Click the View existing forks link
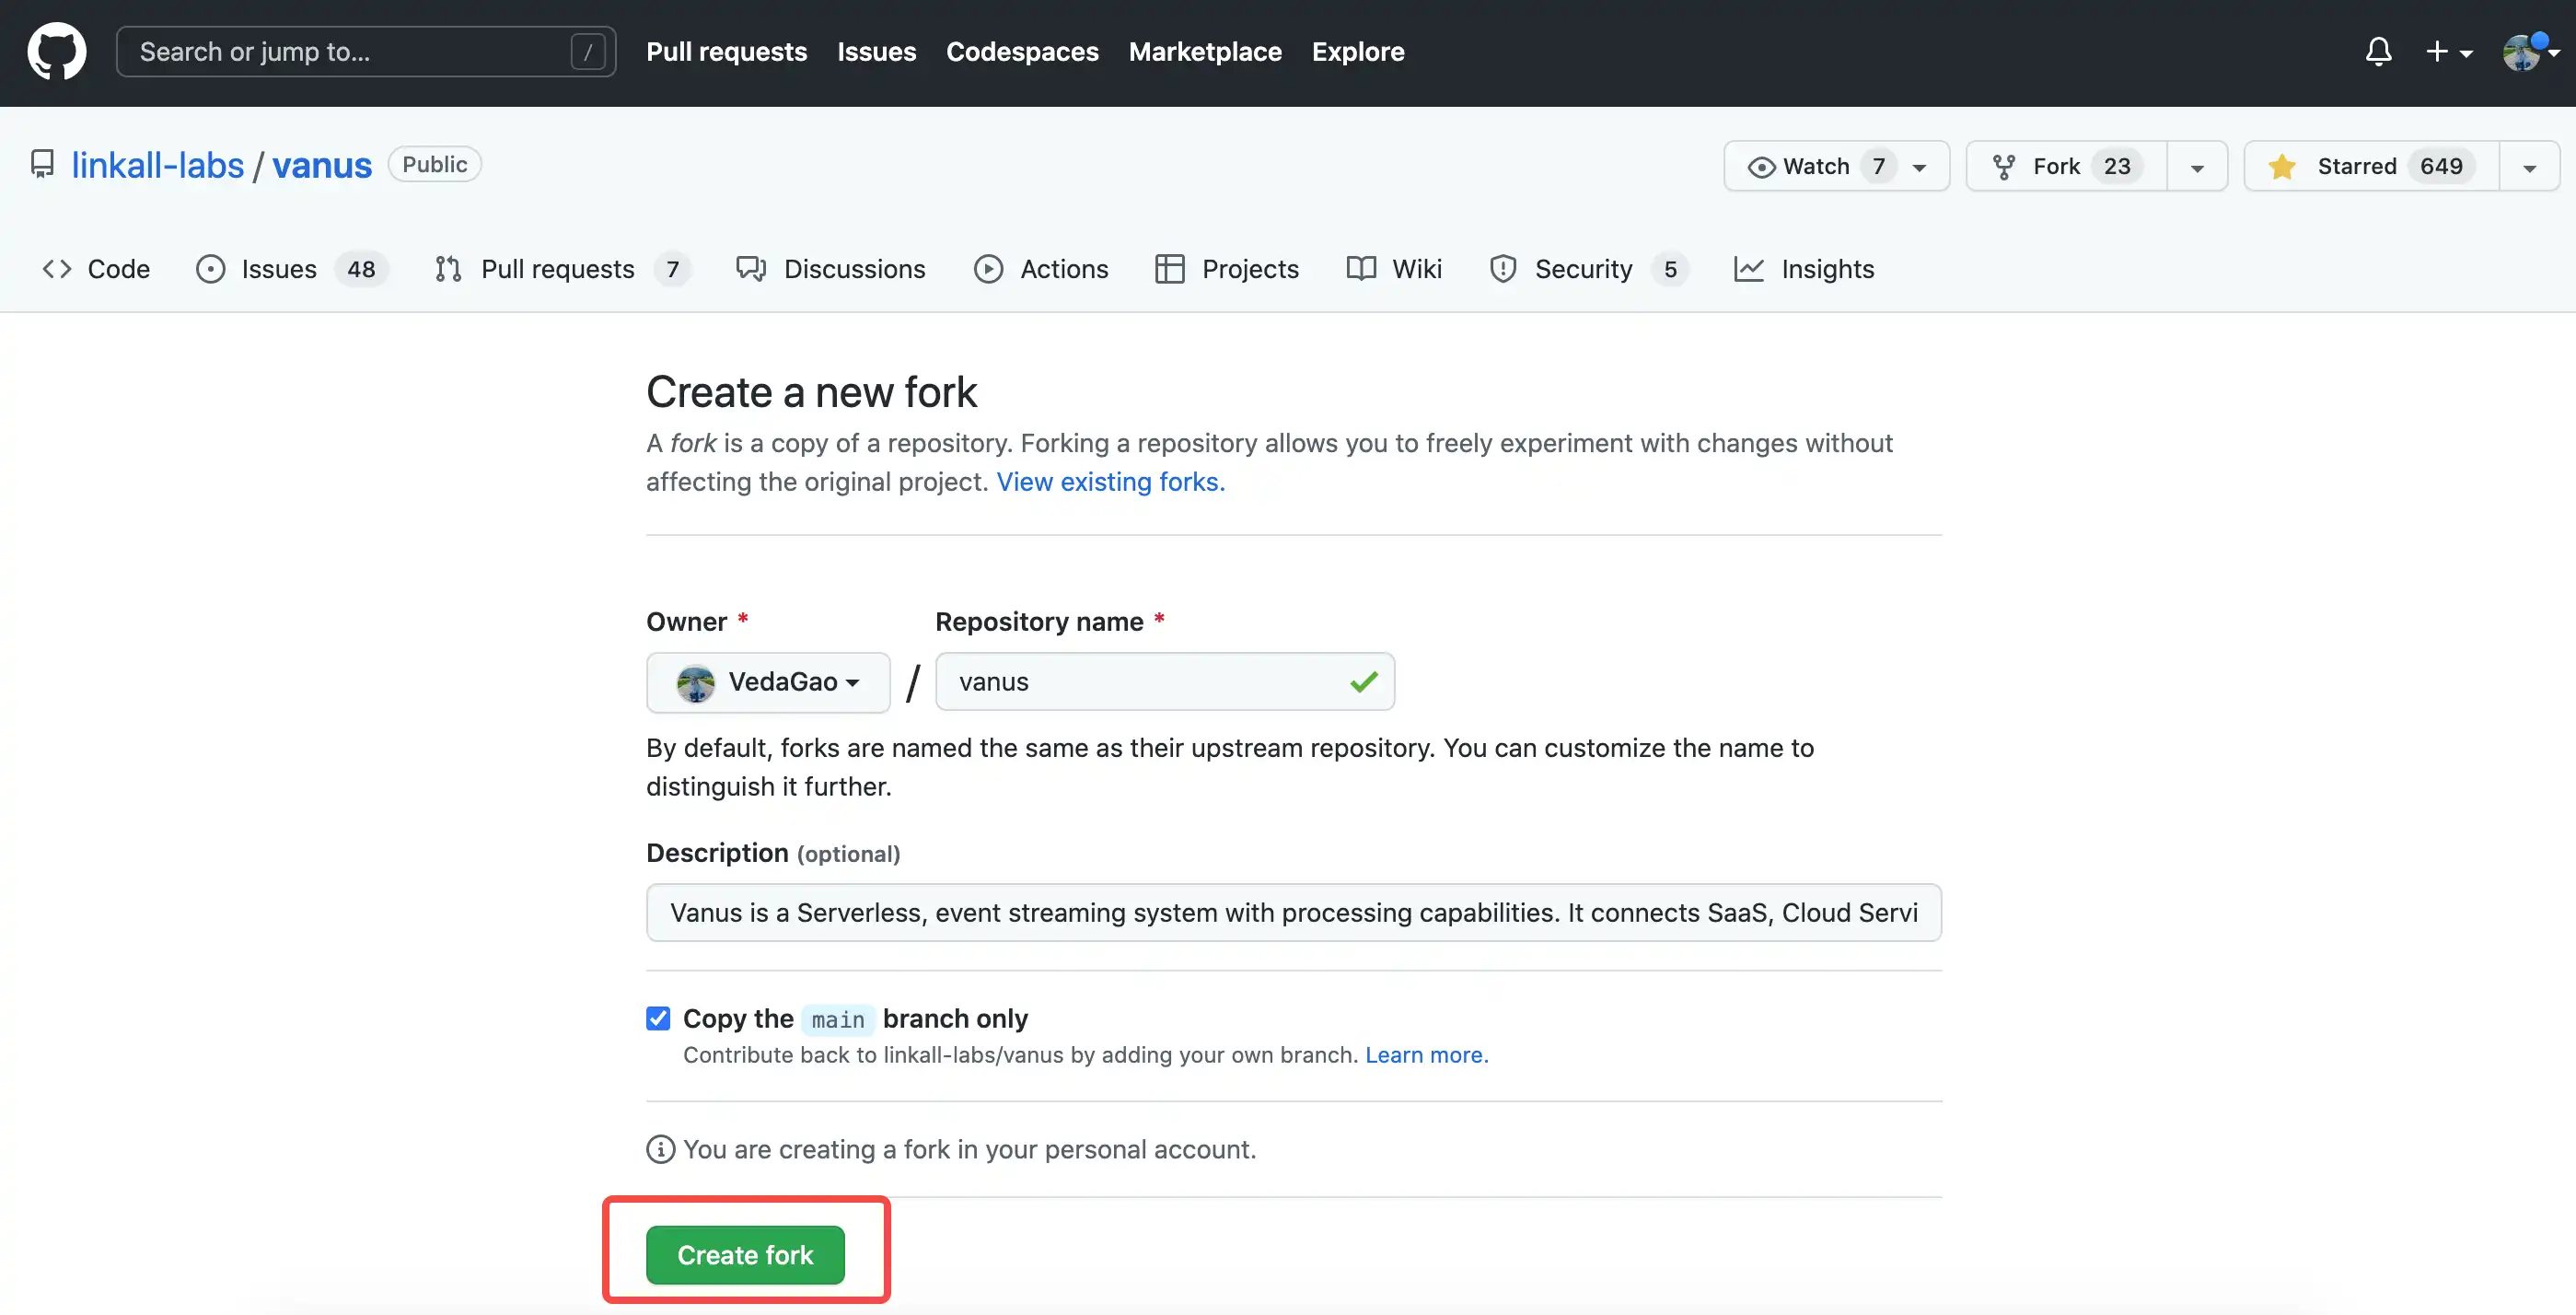 1110,482
